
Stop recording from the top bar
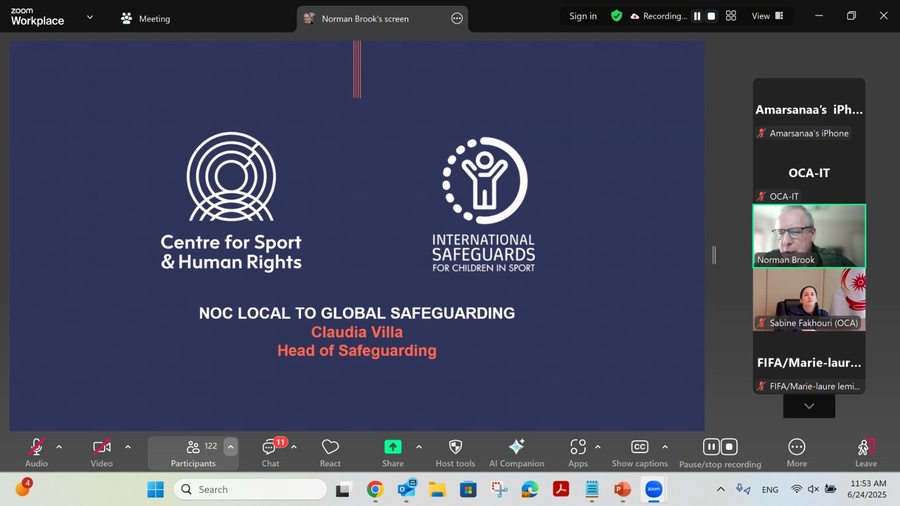[x=711, y=16]
